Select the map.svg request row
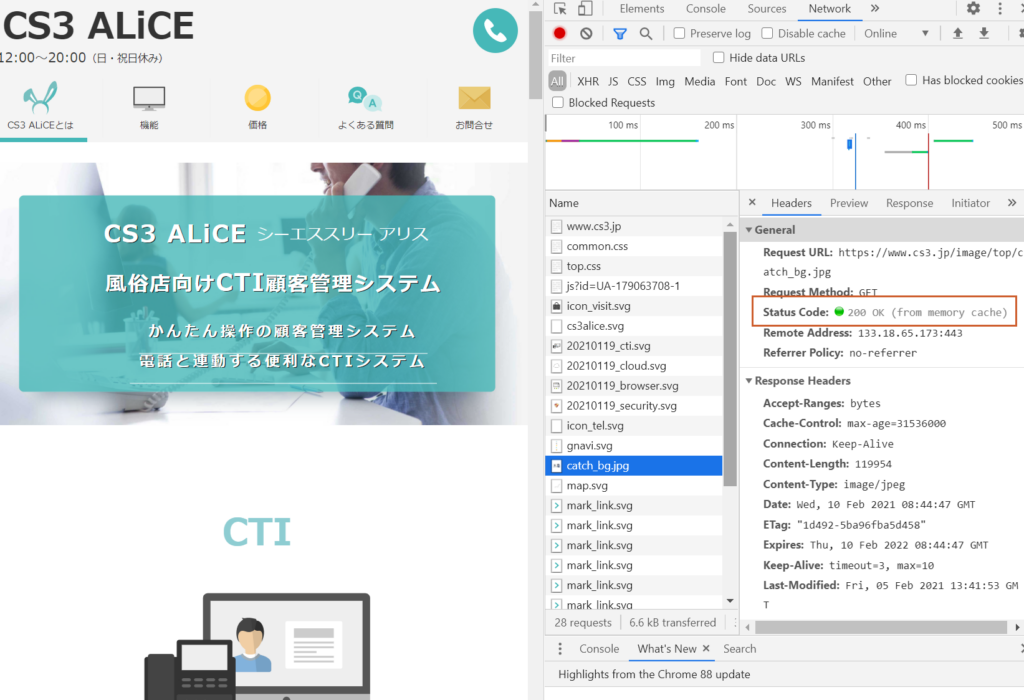The height and width of the screenshot is (700, 1024). [x=633, y=485]
